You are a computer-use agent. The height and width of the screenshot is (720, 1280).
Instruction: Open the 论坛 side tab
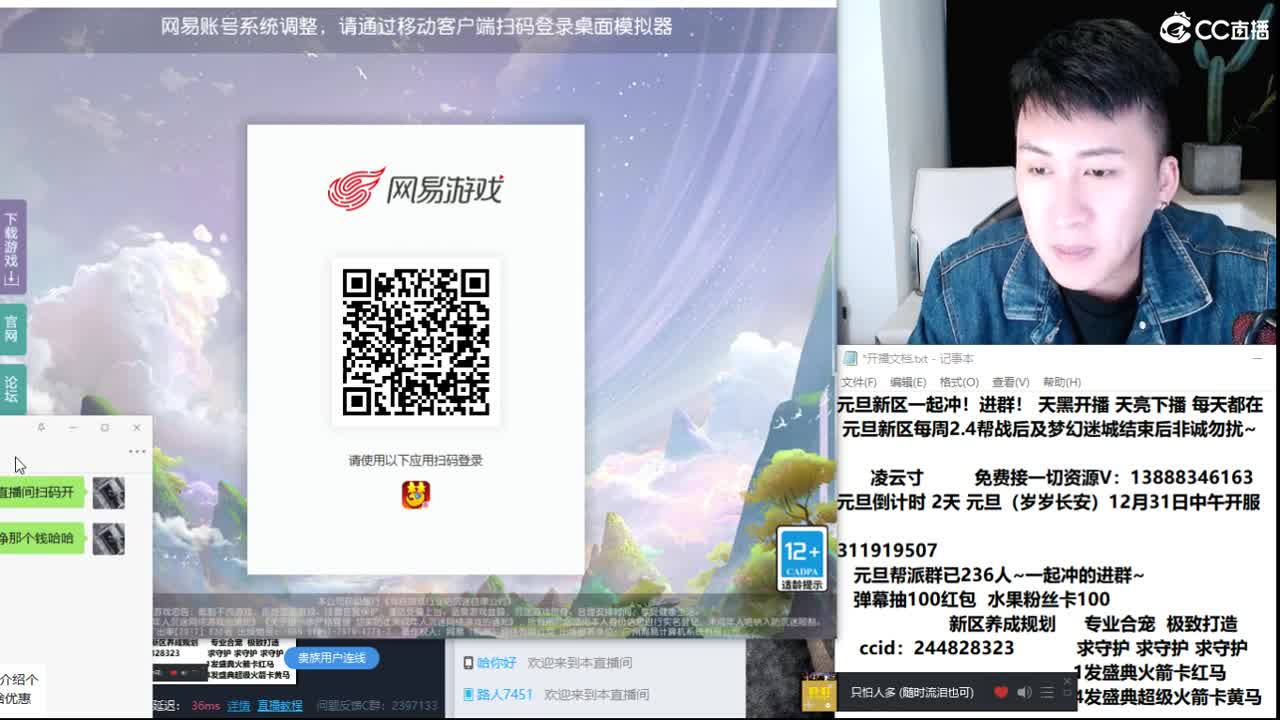coord(12,390)
